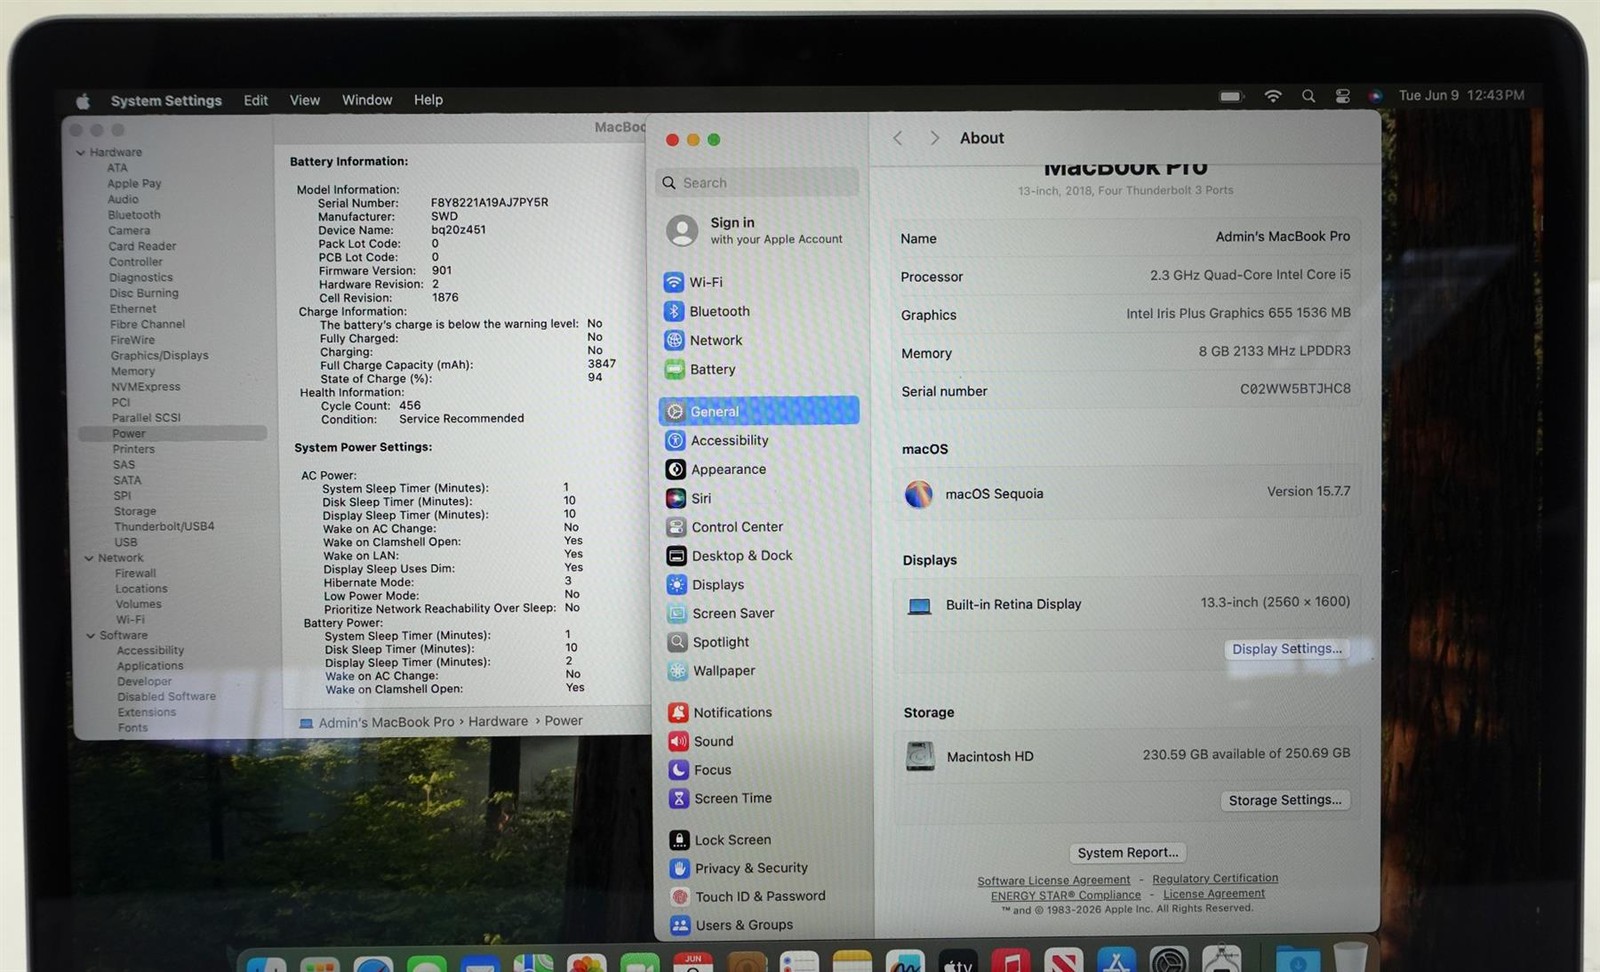
Task: Go back in System Settings
Action: tap(898, 138)
